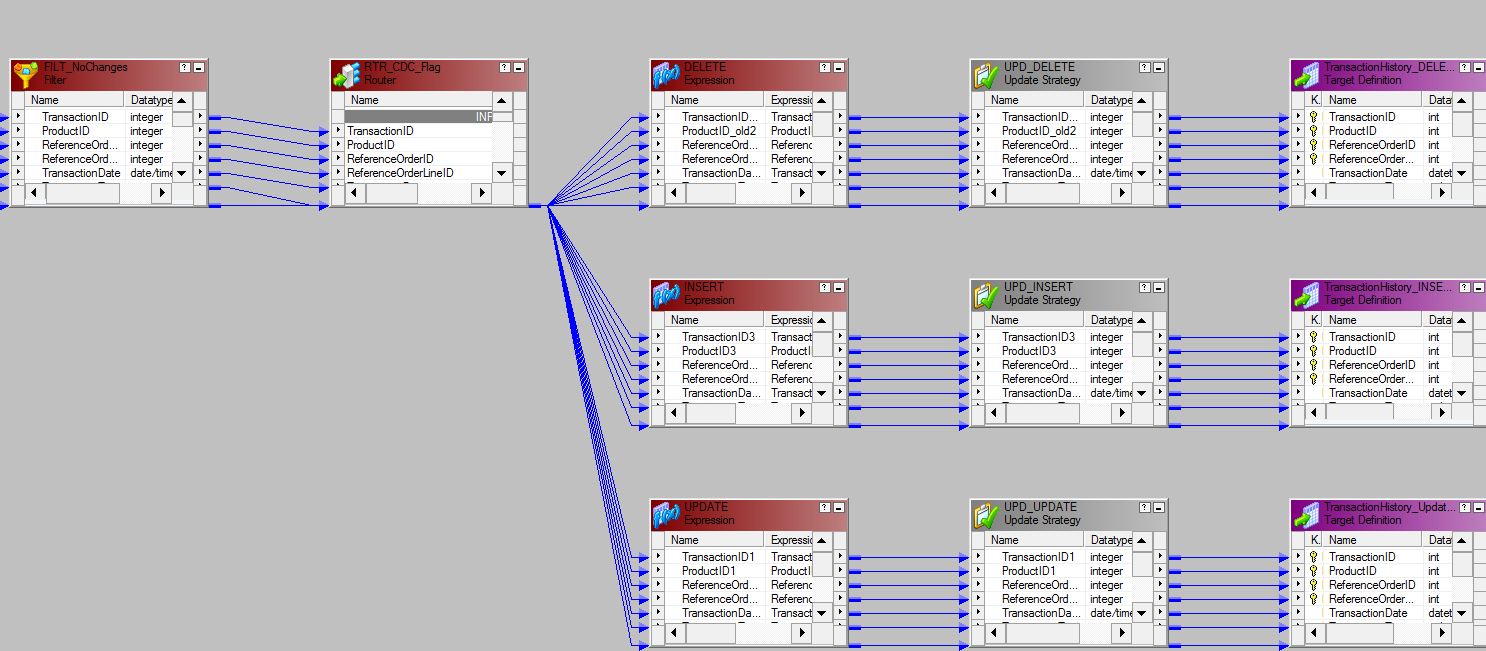Select the DELETE expression transformation icon
1486x651 pixels.
point(666,75)
